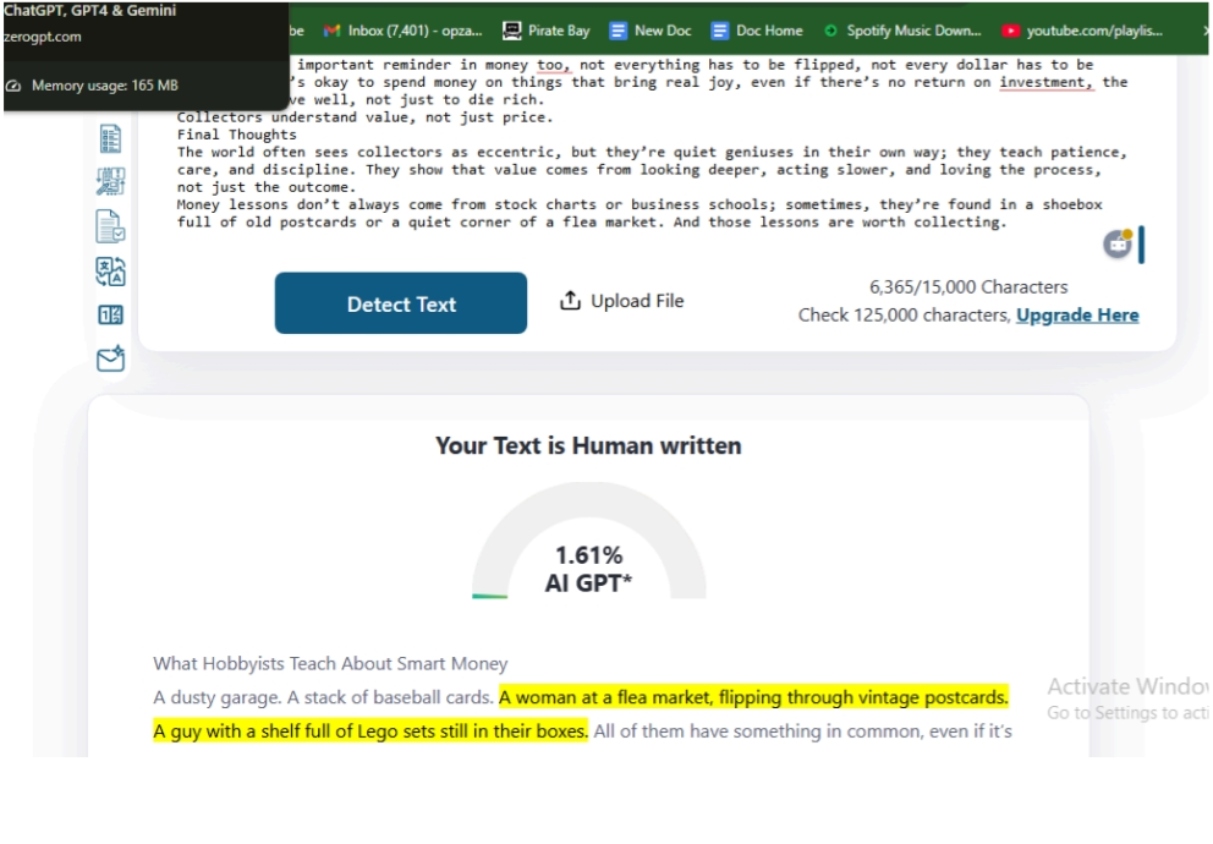
Task: Click "Check 125,000 characters," text
Action: coord(905,315)
